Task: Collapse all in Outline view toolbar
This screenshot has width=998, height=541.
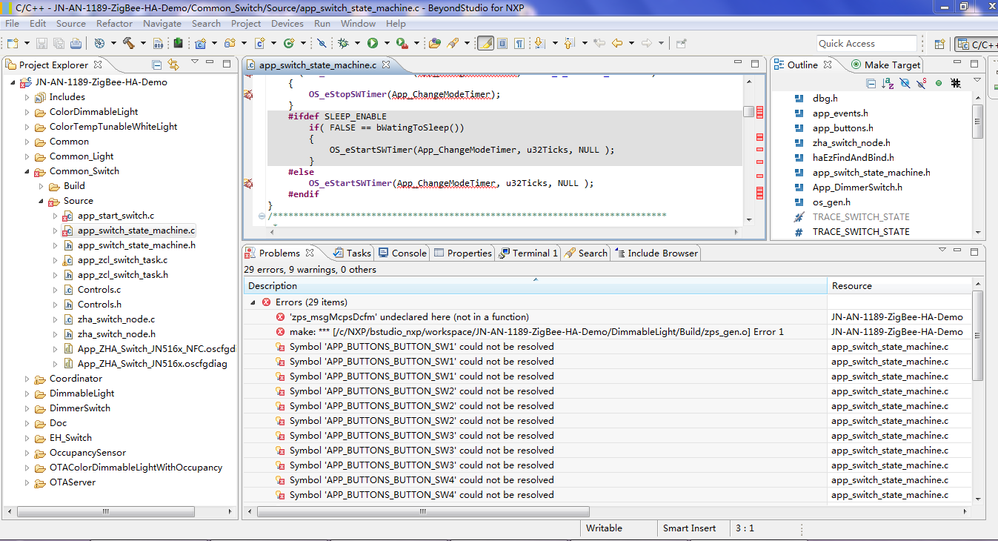Action: point(871,83)
